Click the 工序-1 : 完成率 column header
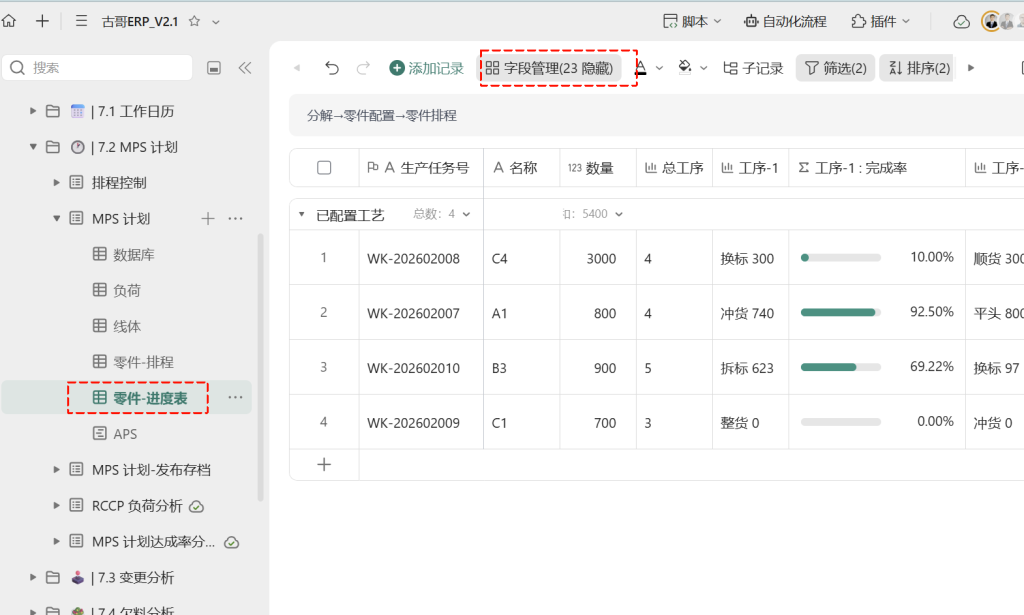 click(x=876, y=168)
